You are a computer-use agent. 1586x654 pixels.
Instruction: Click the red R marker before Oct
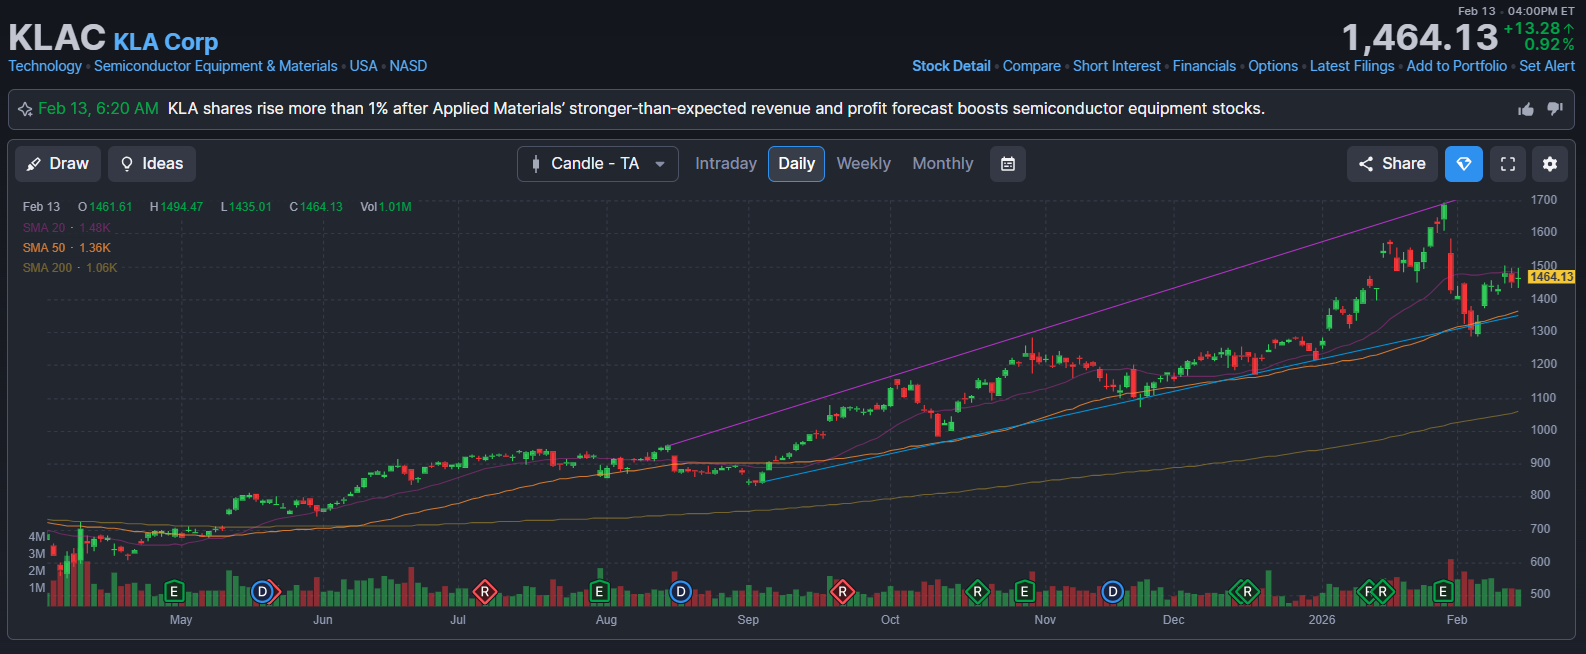pyautogui.click(x=843, y=592)
